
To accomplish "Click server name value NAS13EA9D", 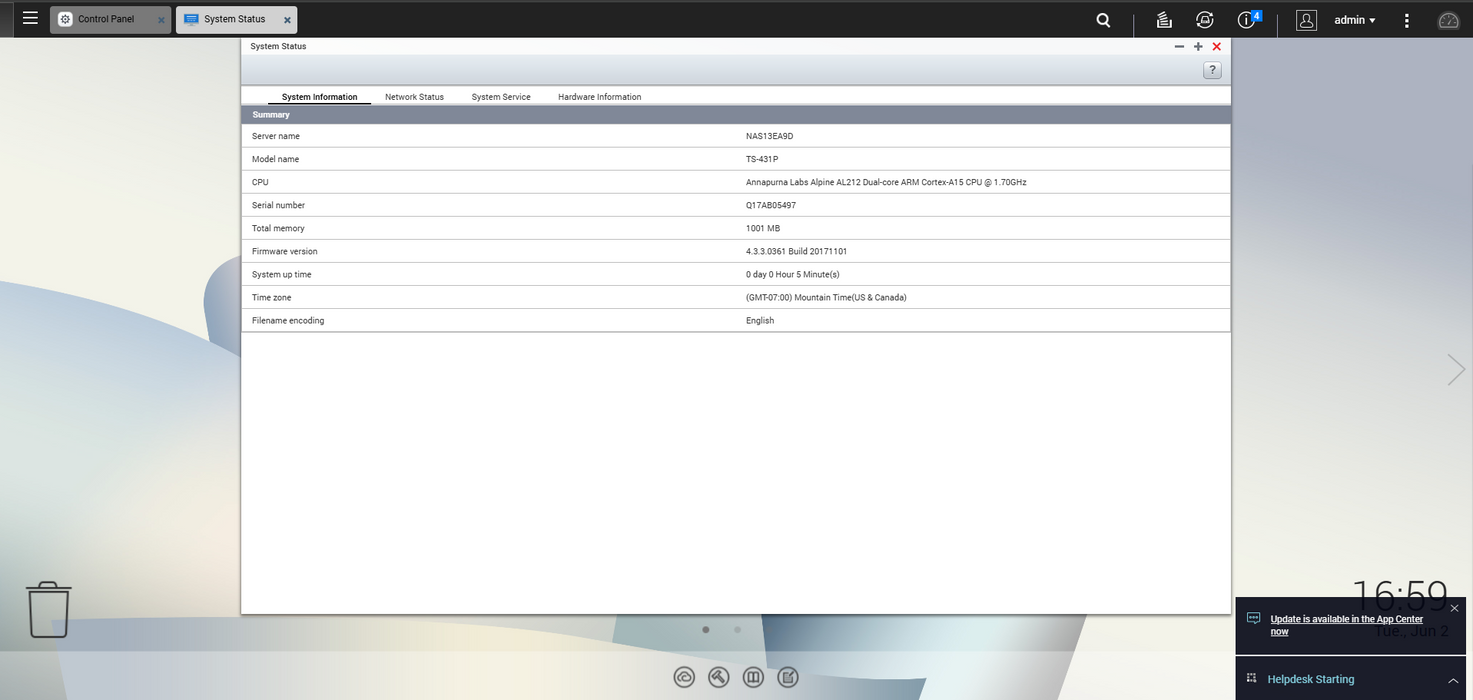I will coord(769,136).
